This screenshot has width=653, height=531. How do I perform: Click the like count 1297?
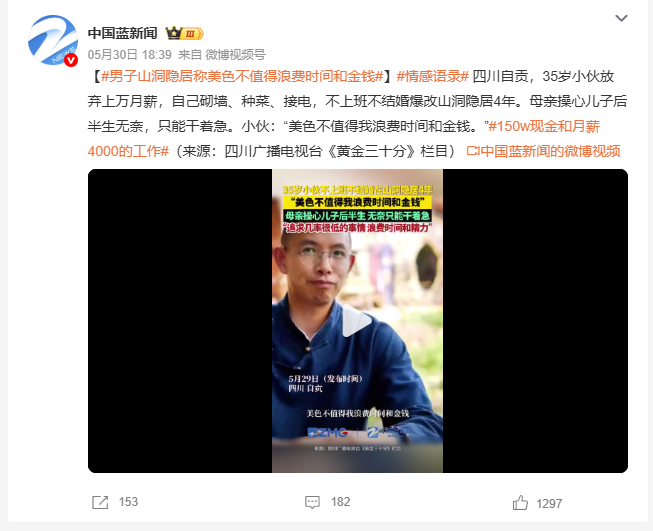(x=549, y=504)
